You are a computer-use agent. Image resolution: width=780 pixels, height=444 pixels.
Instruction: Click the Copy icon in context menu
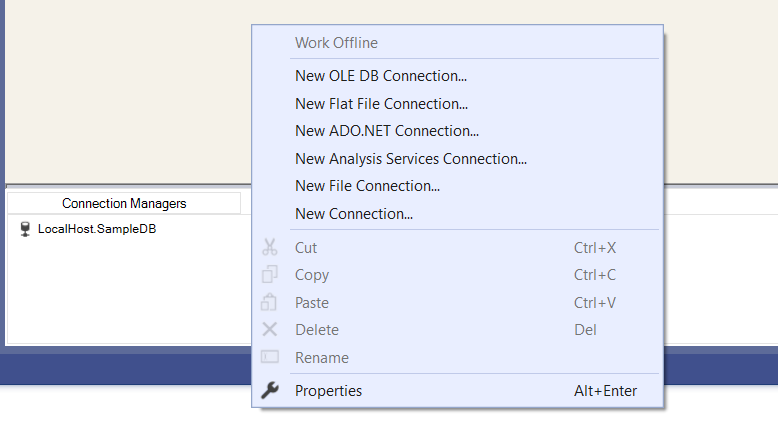point(270,275)
